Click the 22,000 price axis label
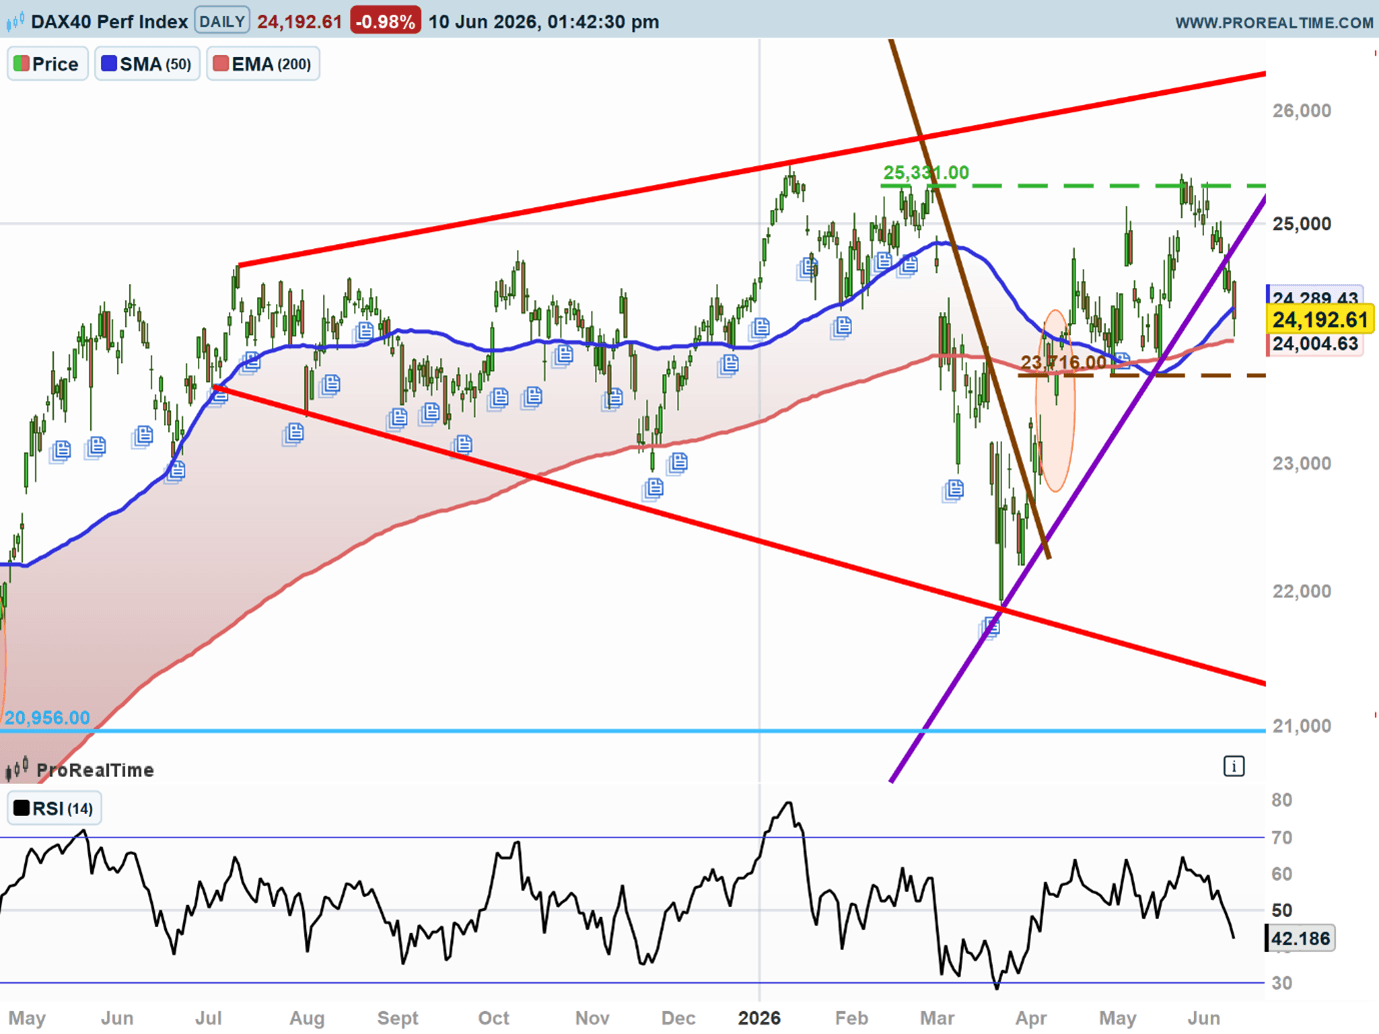Screen dimensions: 1379x1034 point(1302,591)
